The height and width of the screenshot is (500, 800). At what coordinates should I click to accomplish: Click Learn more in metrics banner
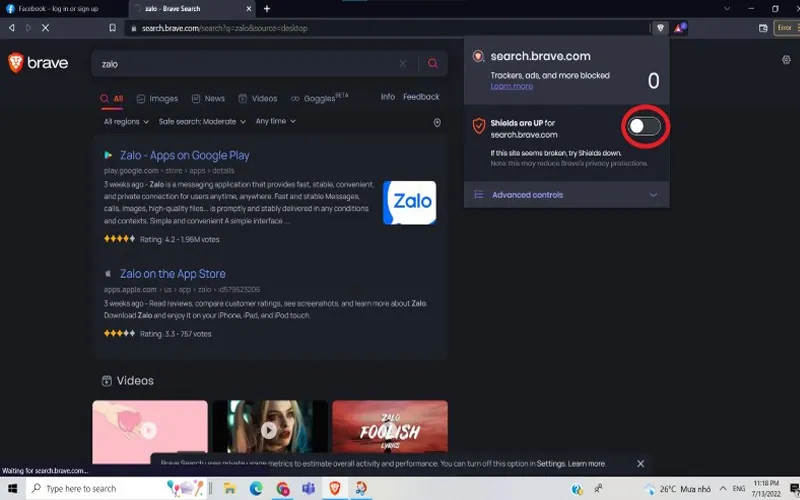tap(587, 464)
